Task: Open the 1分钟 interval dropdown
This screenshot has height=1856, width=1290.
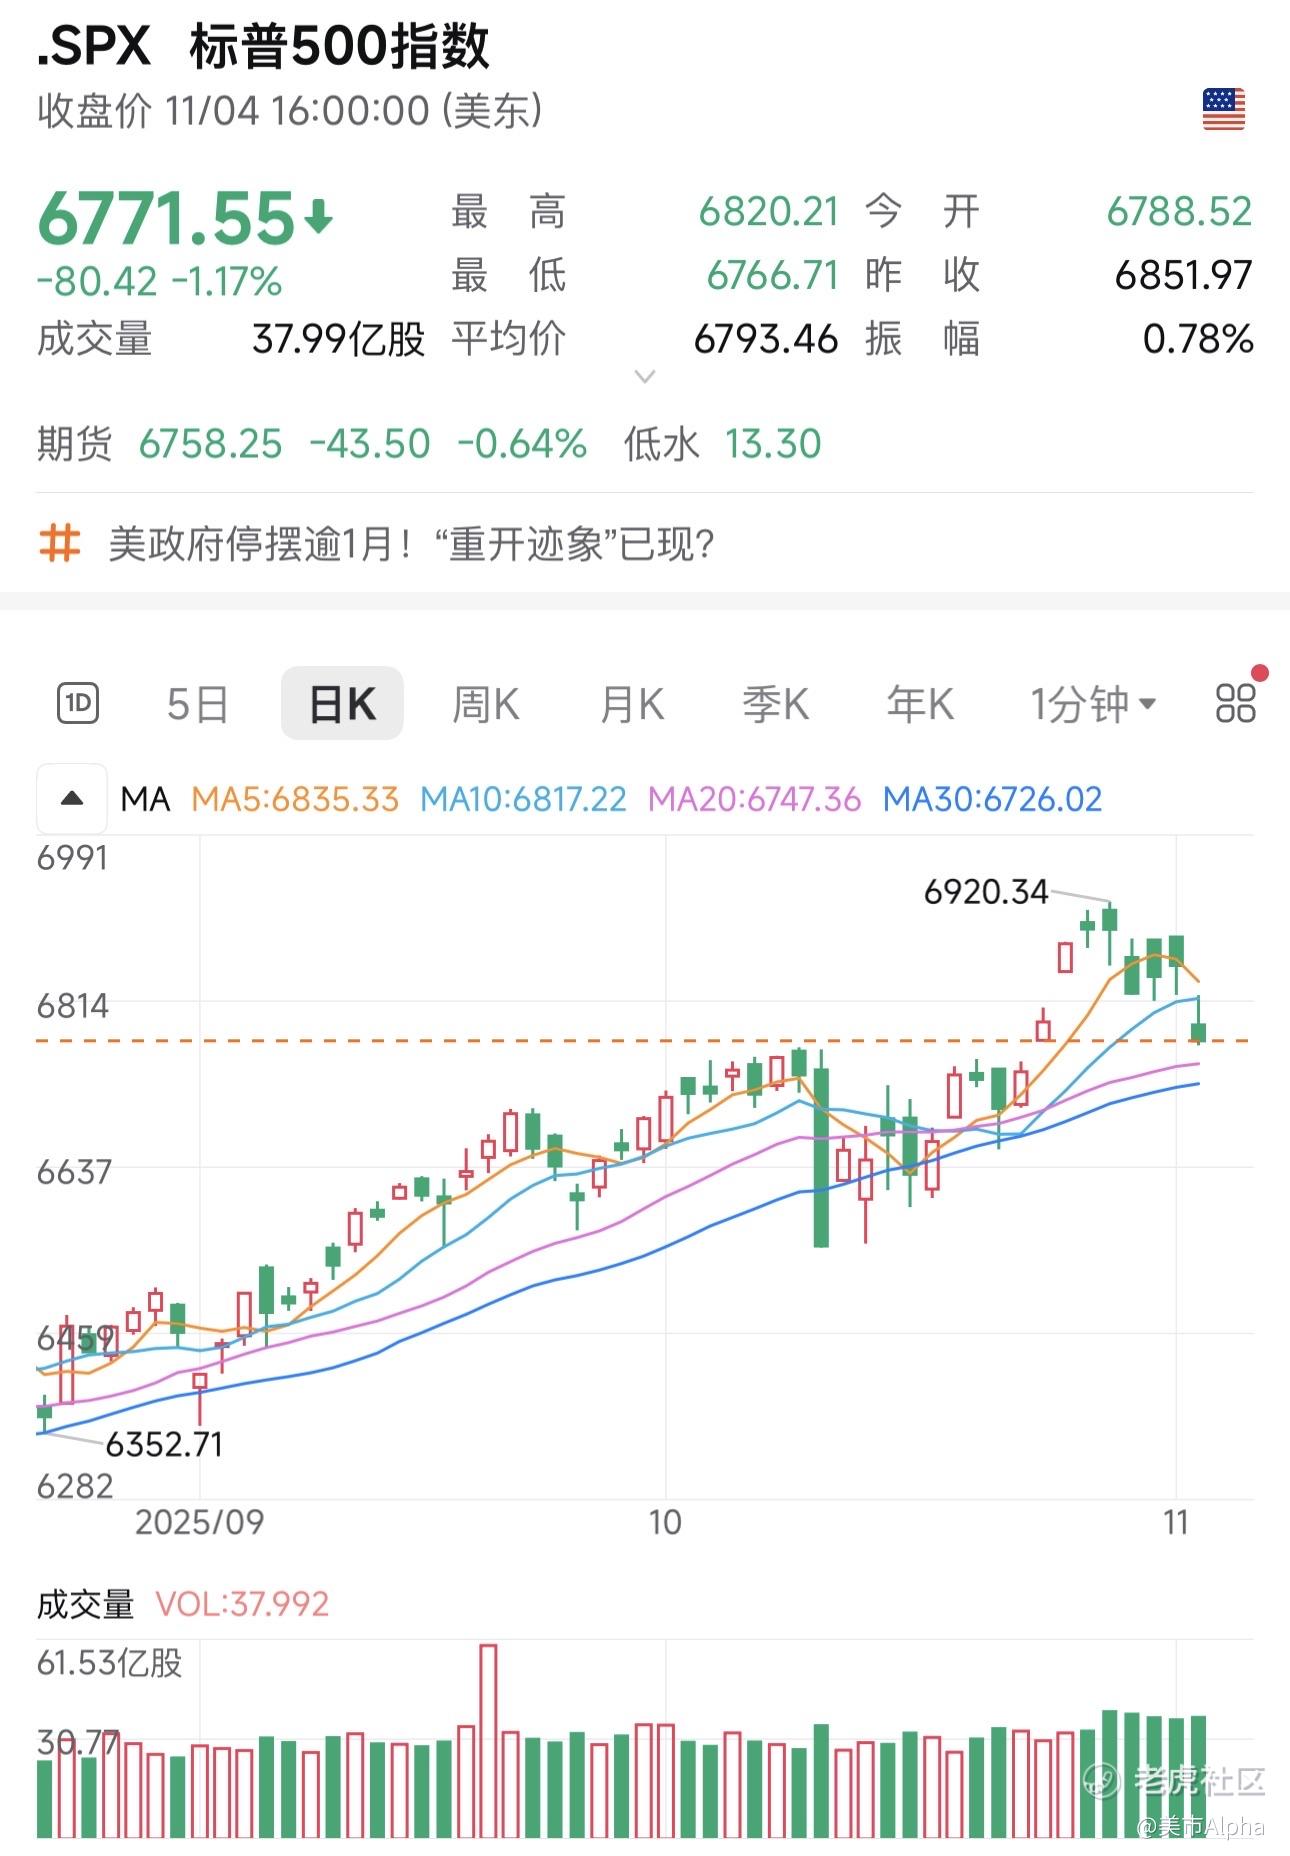Action: tap(1093, 704)
